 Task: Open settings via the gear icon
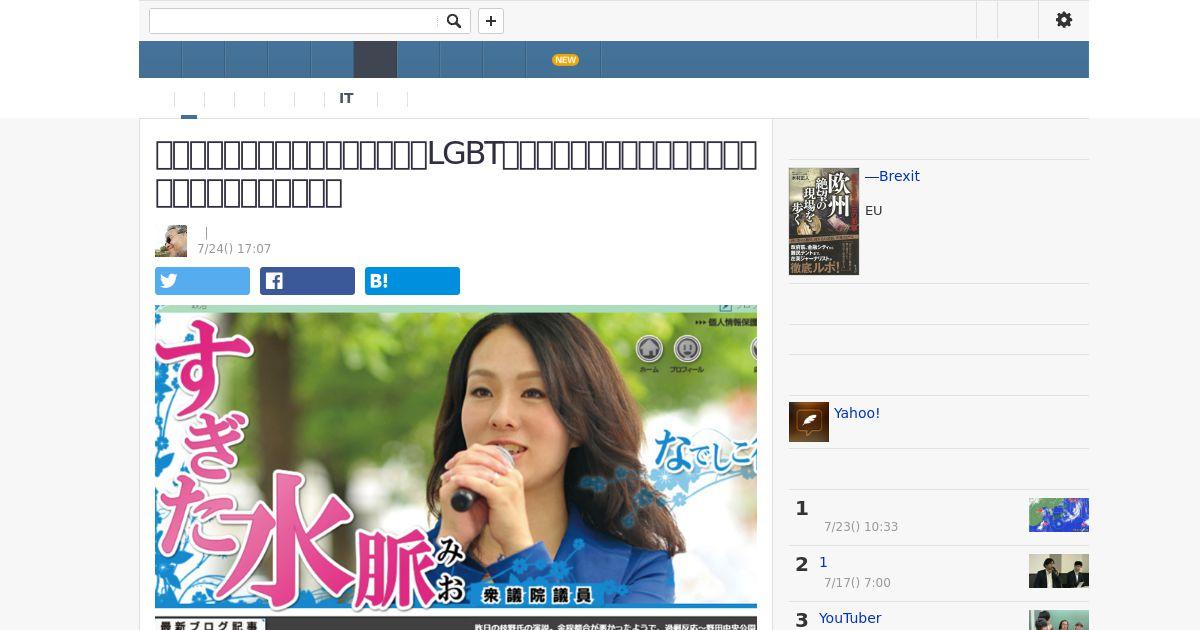[x=1064, y=20]
